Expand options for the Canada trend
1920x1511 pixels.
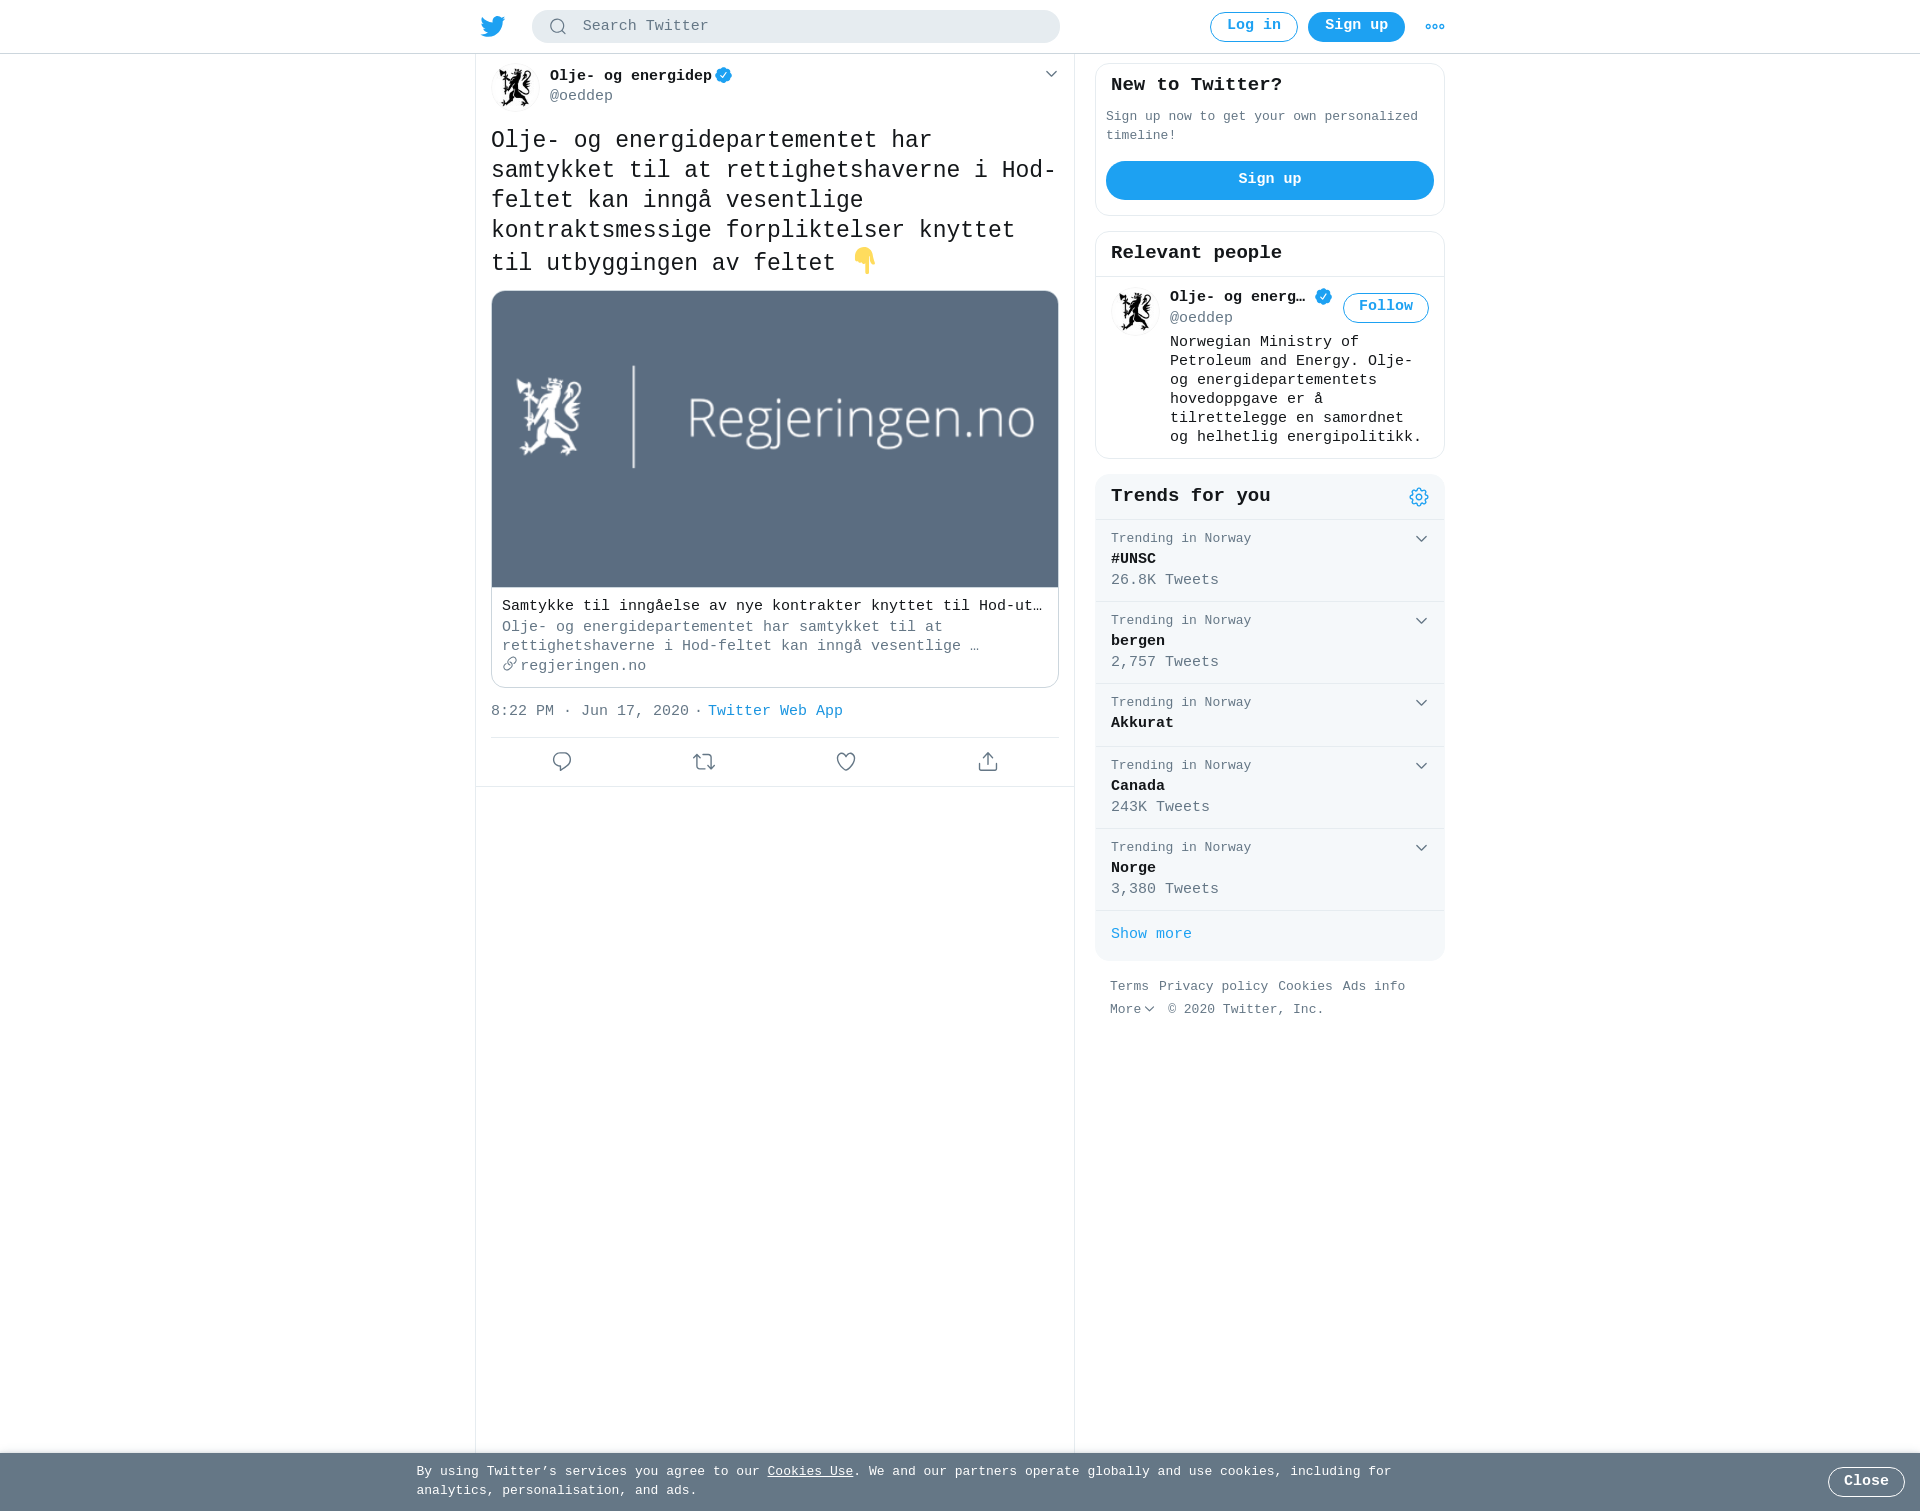(x=1421, y=766)
